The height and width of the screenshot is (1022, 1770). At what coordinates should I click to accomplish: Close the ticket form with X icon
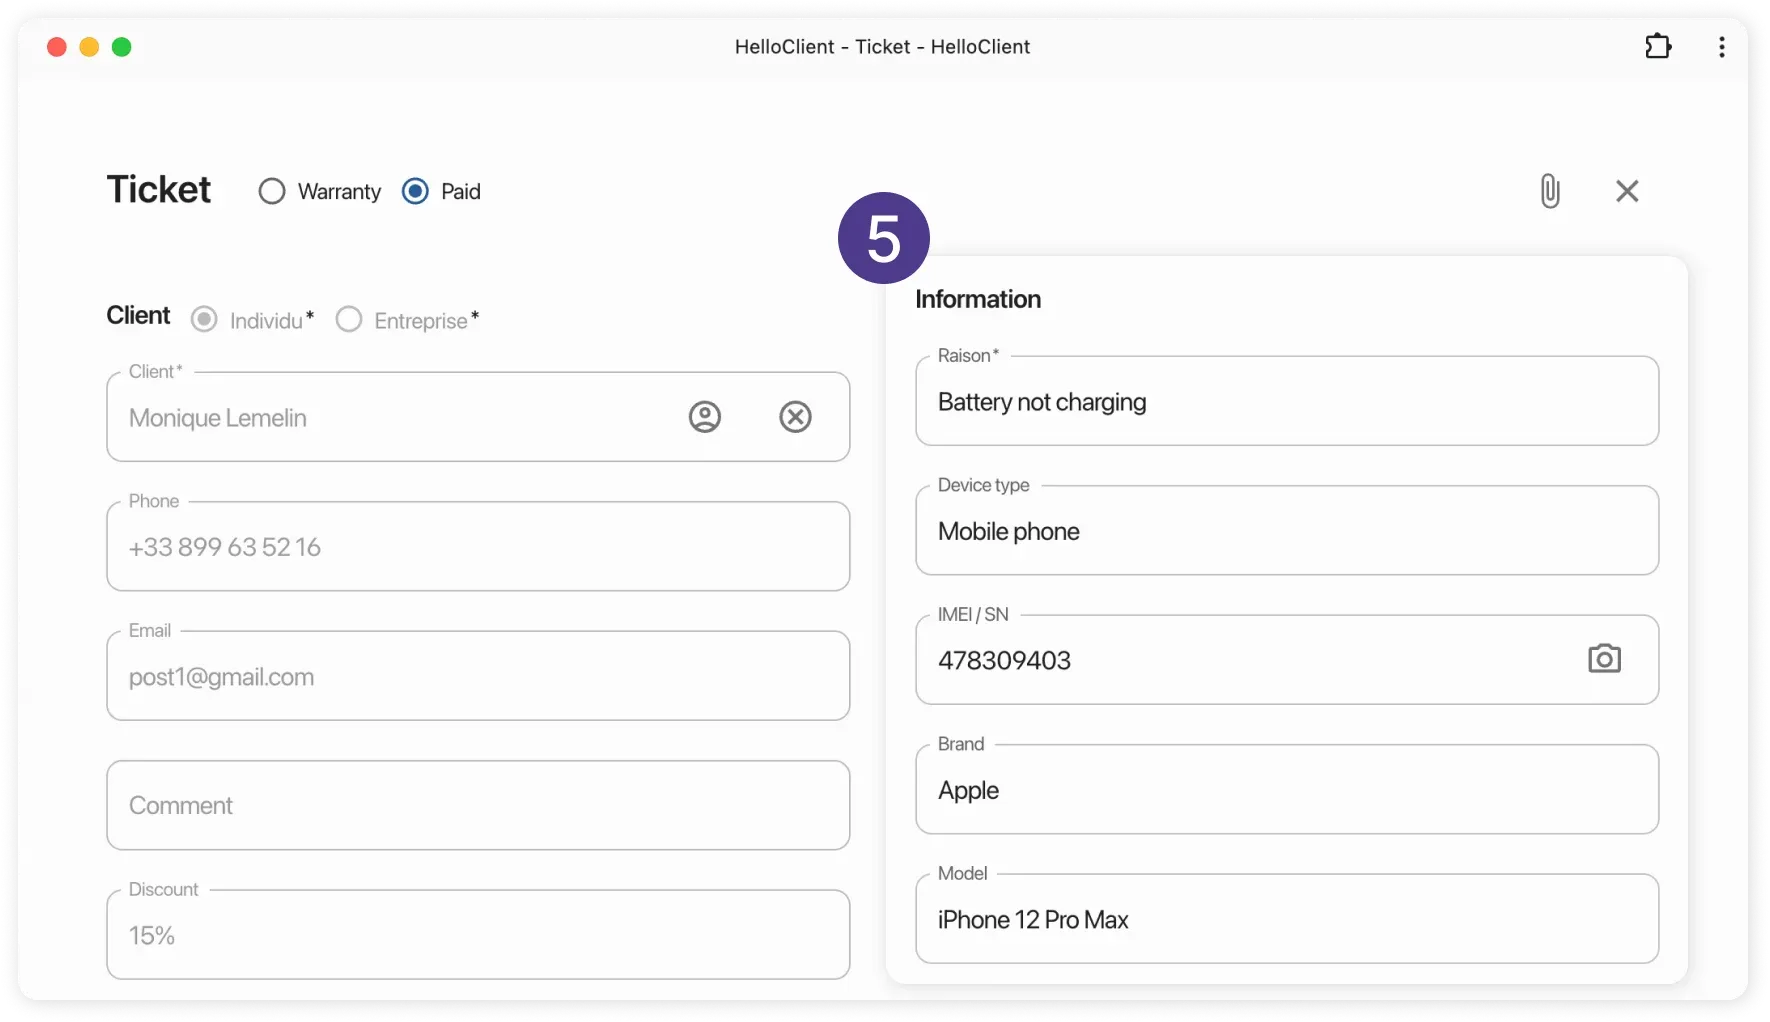[1627, 191]
